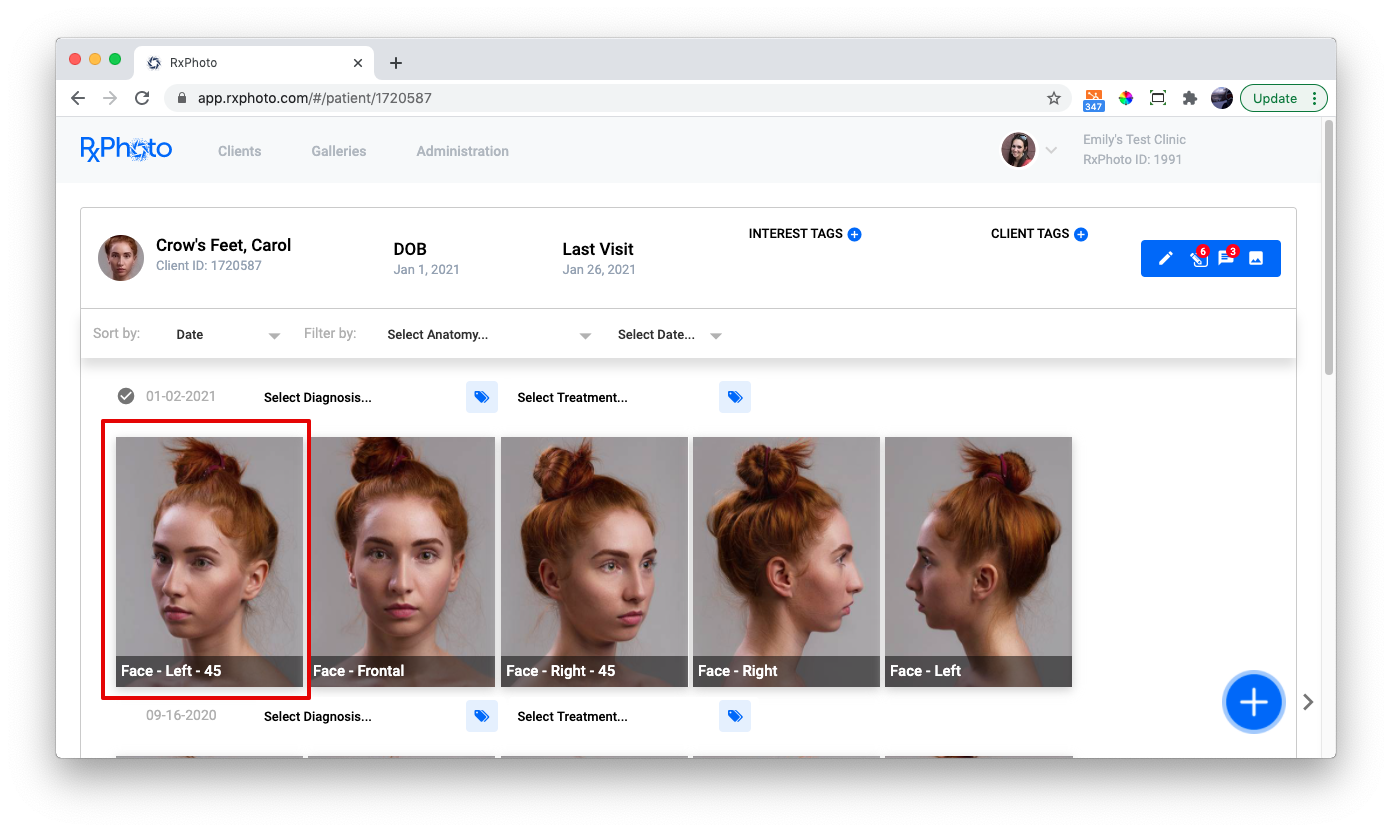Open Select Diagnosis for the 09-16-2020 session
Screen dimensions: 1392x832
318,716
